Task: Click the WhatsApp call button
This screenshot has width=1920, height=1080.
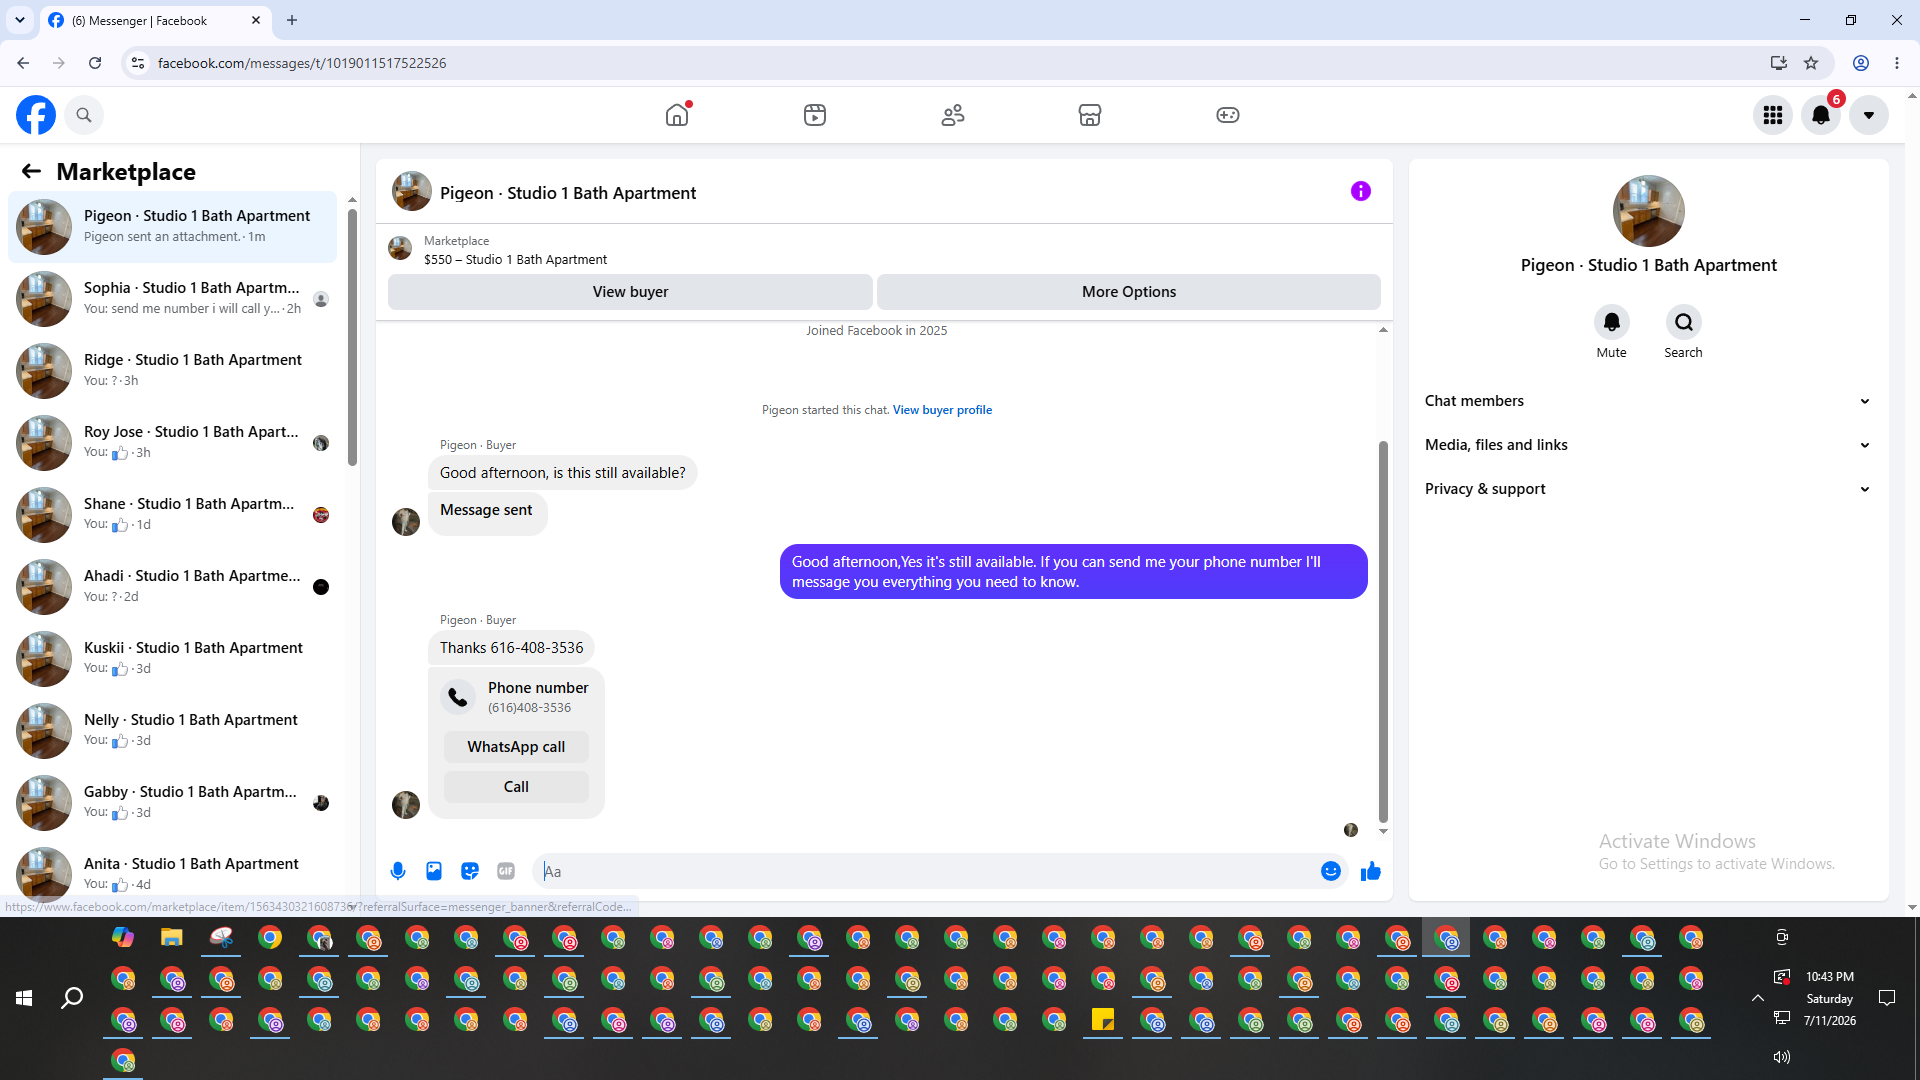Action: 516,747
